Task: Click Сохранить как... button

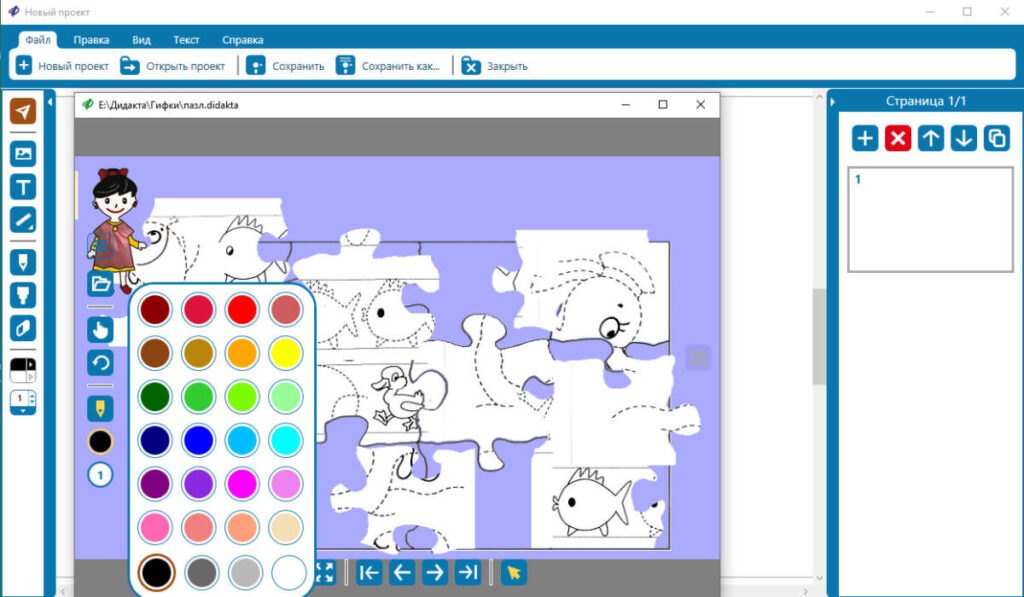Action: (x=389, y=66)
